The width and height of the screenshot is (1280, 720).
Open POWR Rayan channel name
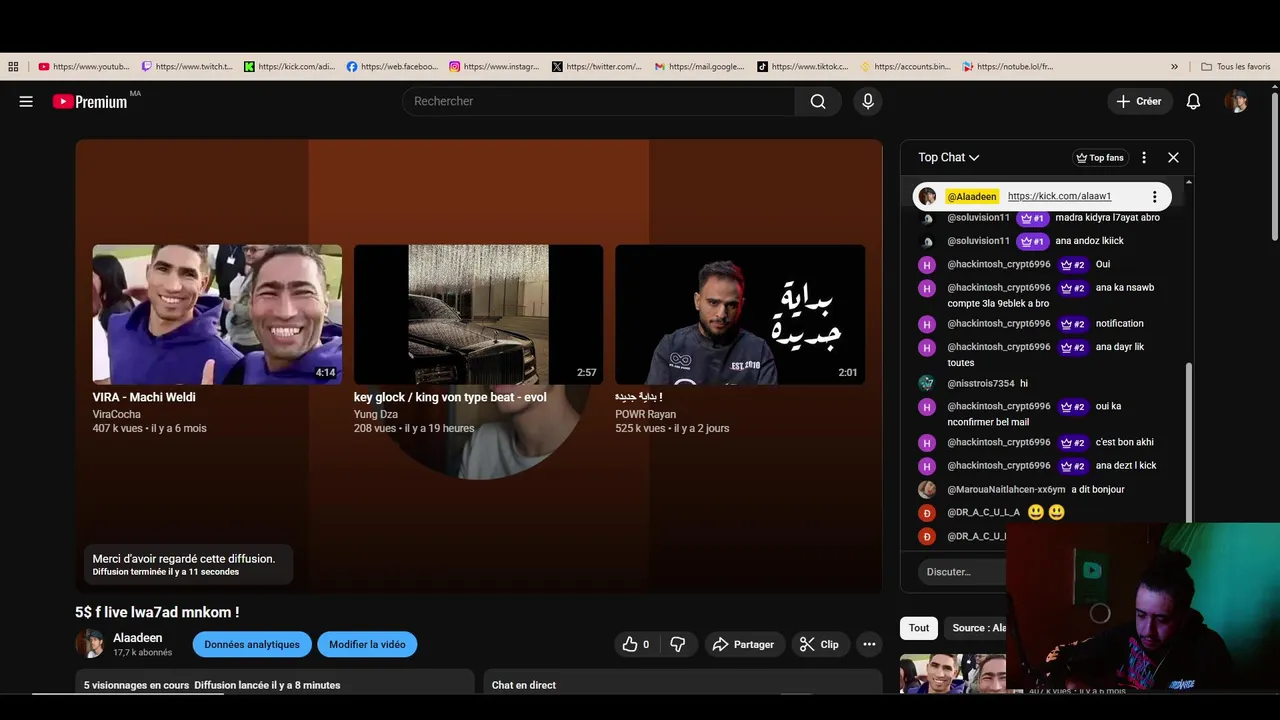(x=645, y=414)
